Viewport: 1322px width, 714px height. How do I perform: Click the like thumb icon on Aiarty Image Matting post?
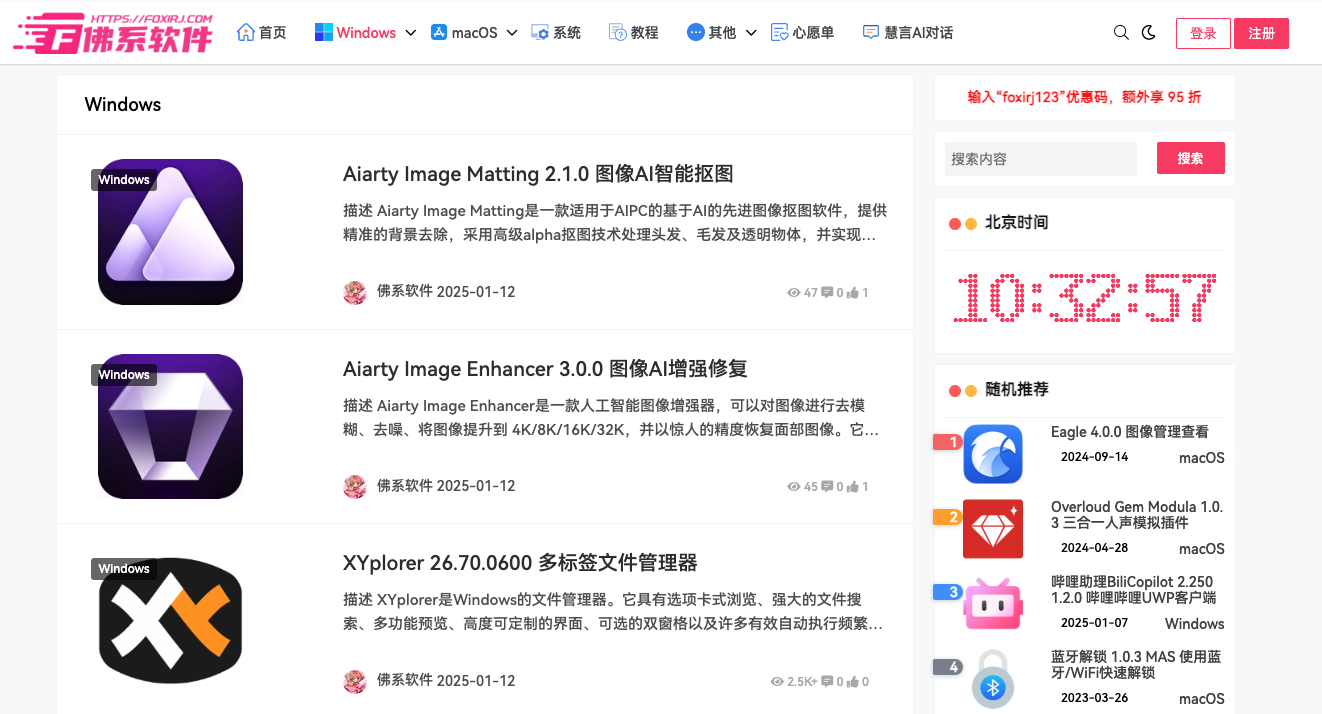853,293
